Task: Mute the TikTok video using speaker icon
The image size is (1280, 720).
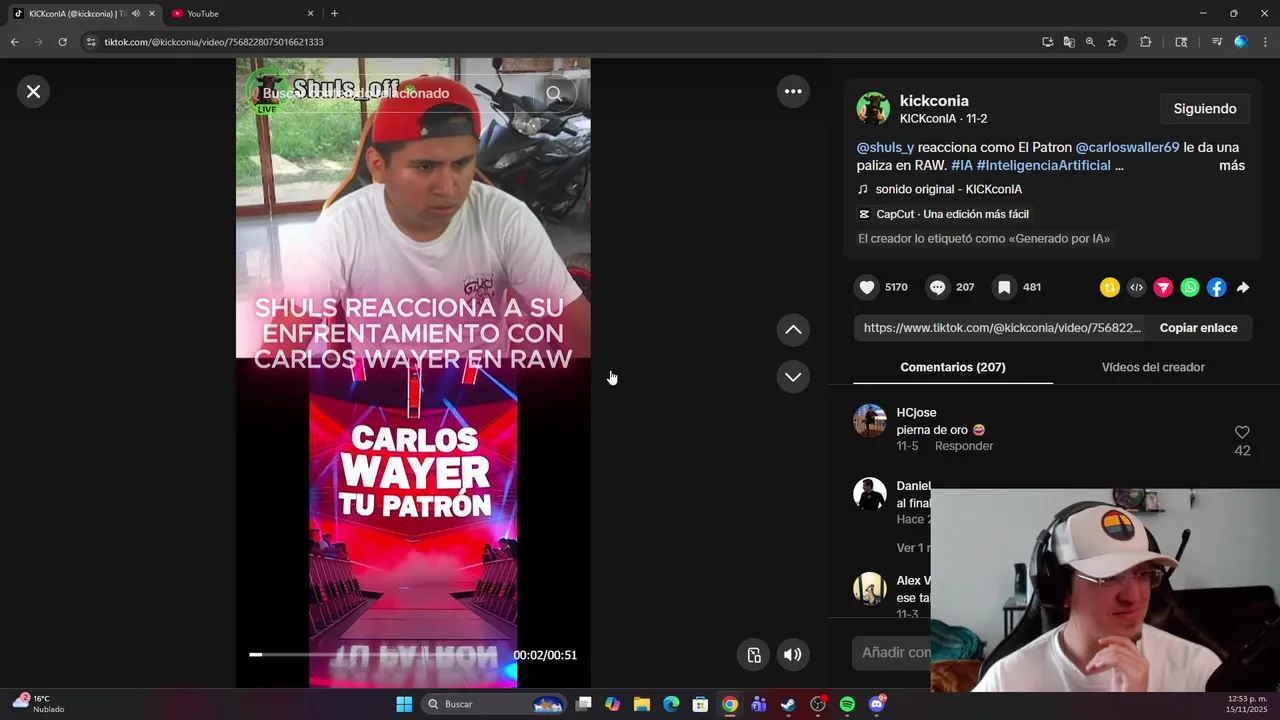Action: click(792, 655)
